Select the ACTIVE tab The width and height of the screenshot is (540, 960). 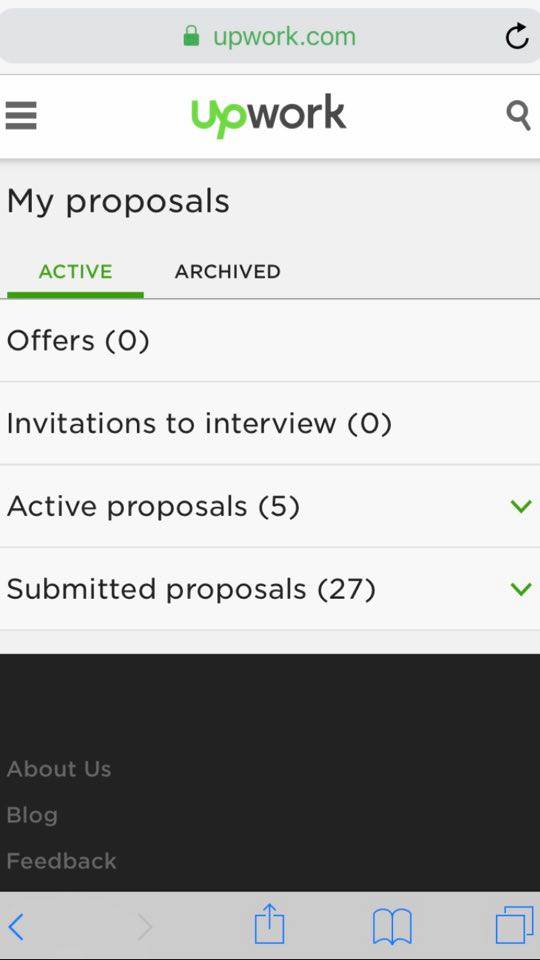click(x=75, y=271)
